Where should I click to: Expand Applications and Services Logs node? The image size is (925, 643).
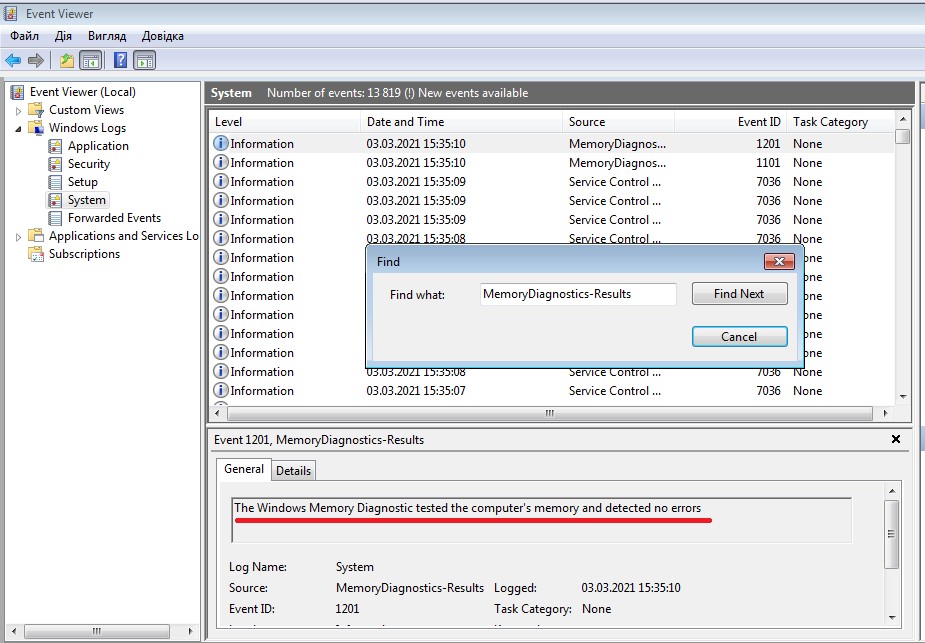pyautogui.click(x=18, y=237)
